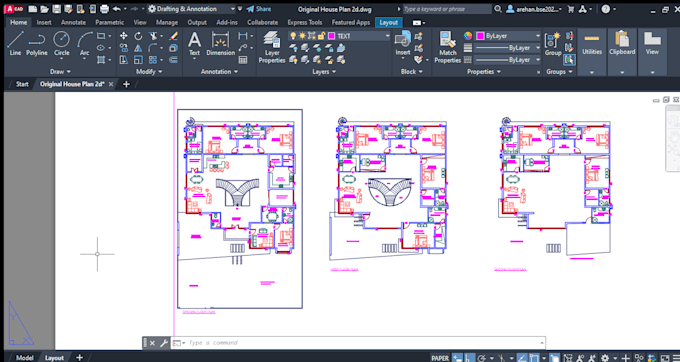680x362 pixels.
Task: Toggle PAPER space button in status bar
Action: pos(440,358)
